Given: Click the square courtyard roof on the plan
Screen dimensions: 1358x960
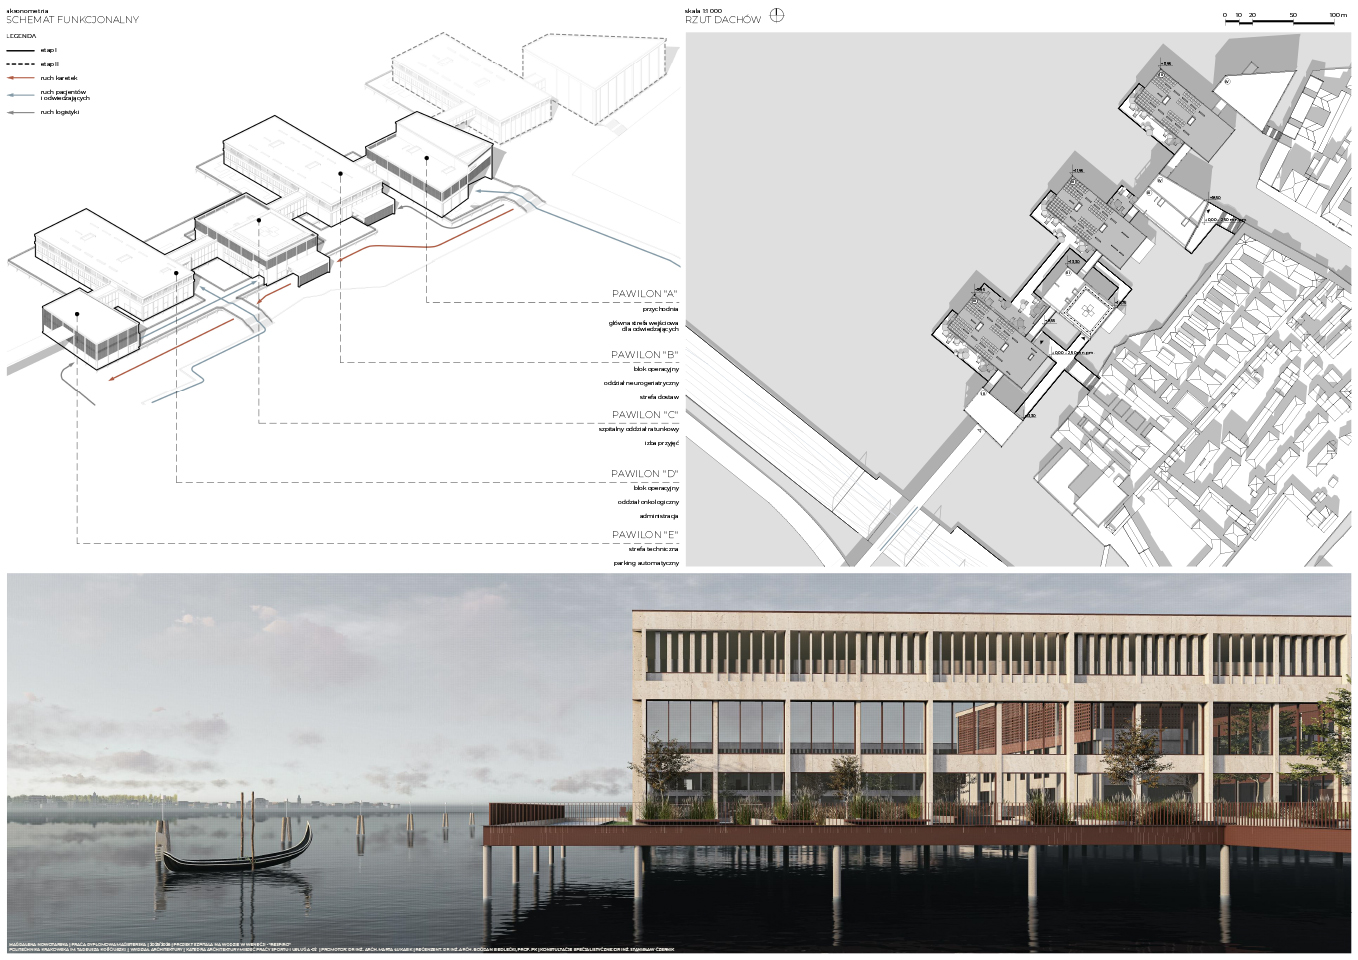Looking at the screenshot, I should [x=1082, y=311].
